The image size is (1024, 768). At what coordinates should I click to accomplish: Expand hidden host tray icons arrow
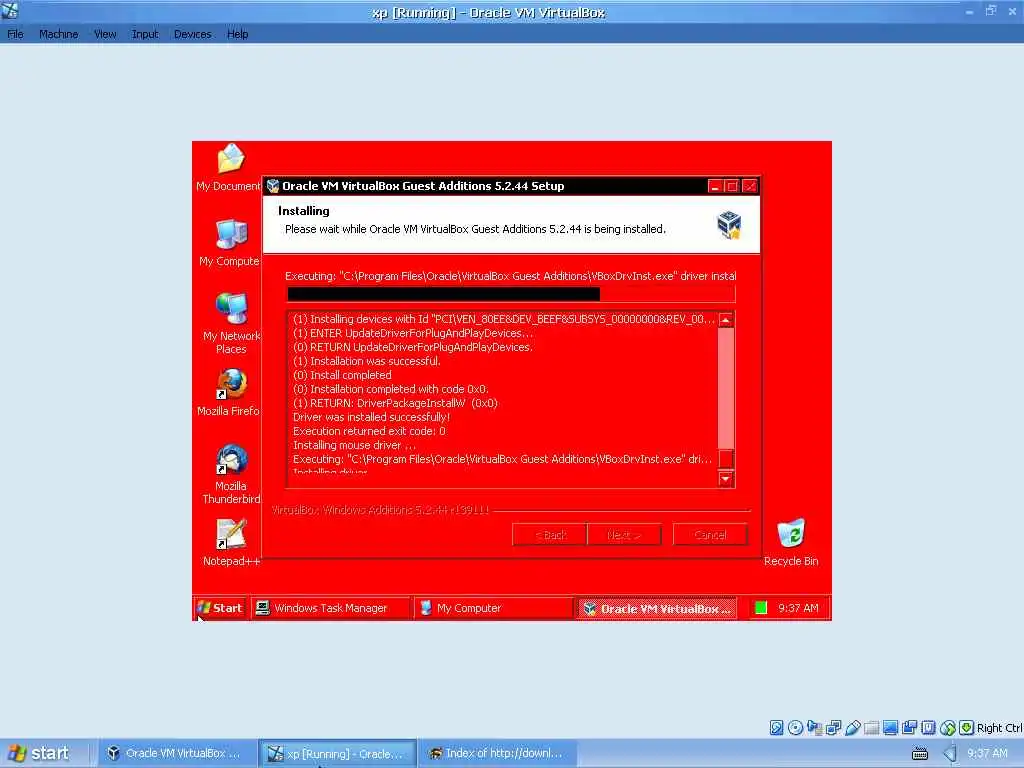click(950, 754)
